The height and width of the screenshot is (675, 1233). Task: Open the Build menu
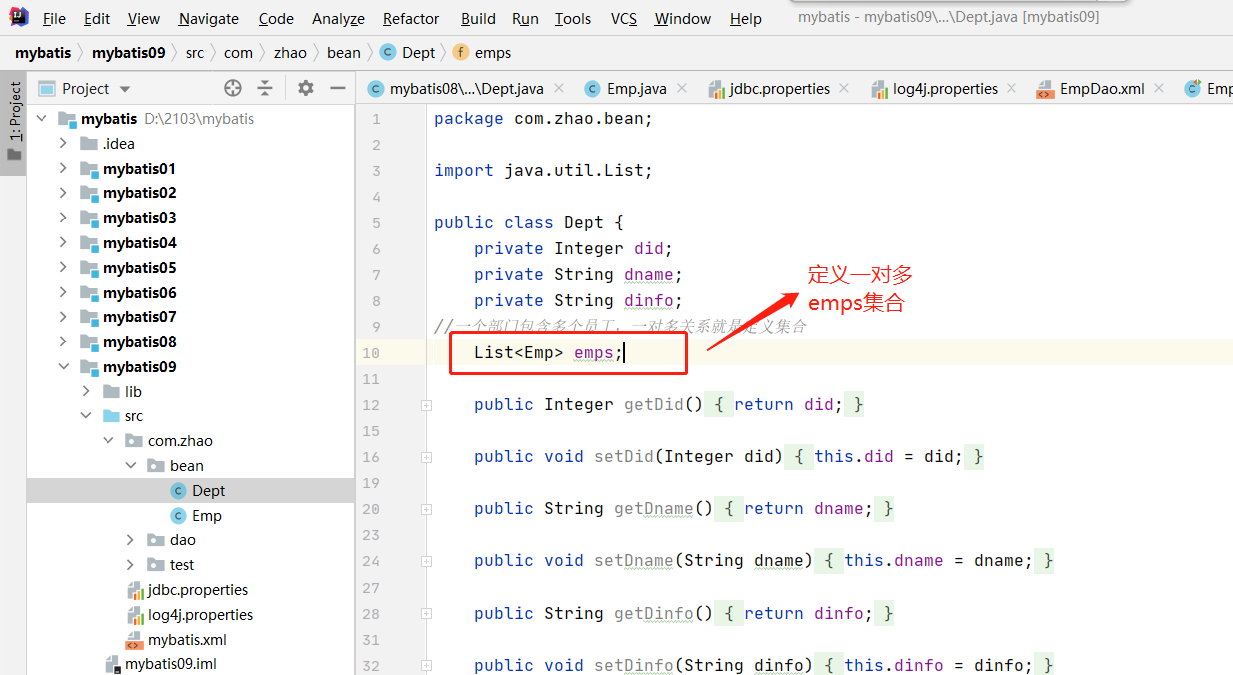tap(478, 18)
